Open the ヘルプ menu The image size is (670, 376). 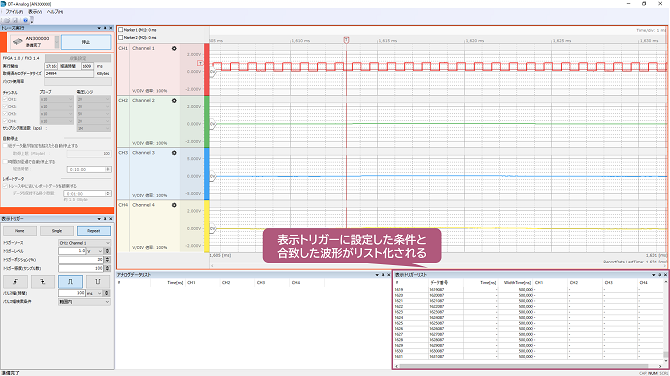coord(55,12)
